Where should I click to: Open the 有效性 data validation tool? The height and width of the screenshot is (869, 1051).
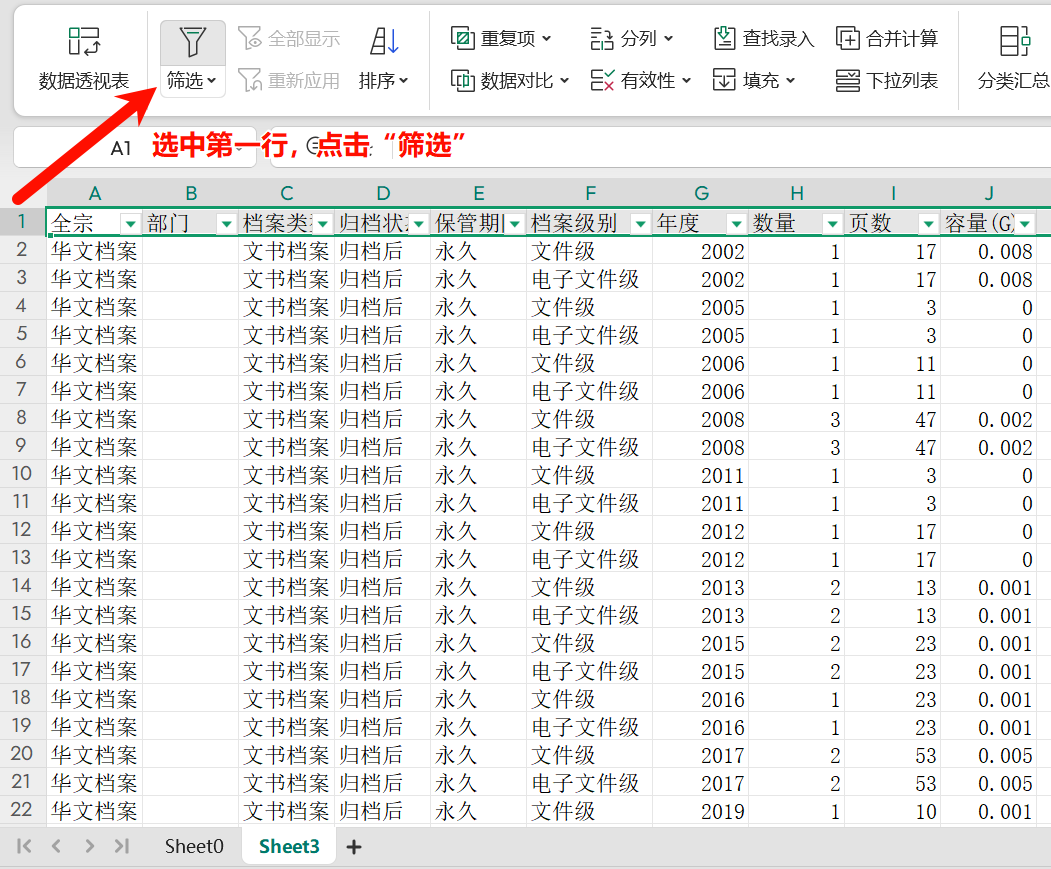click(641, 80)
